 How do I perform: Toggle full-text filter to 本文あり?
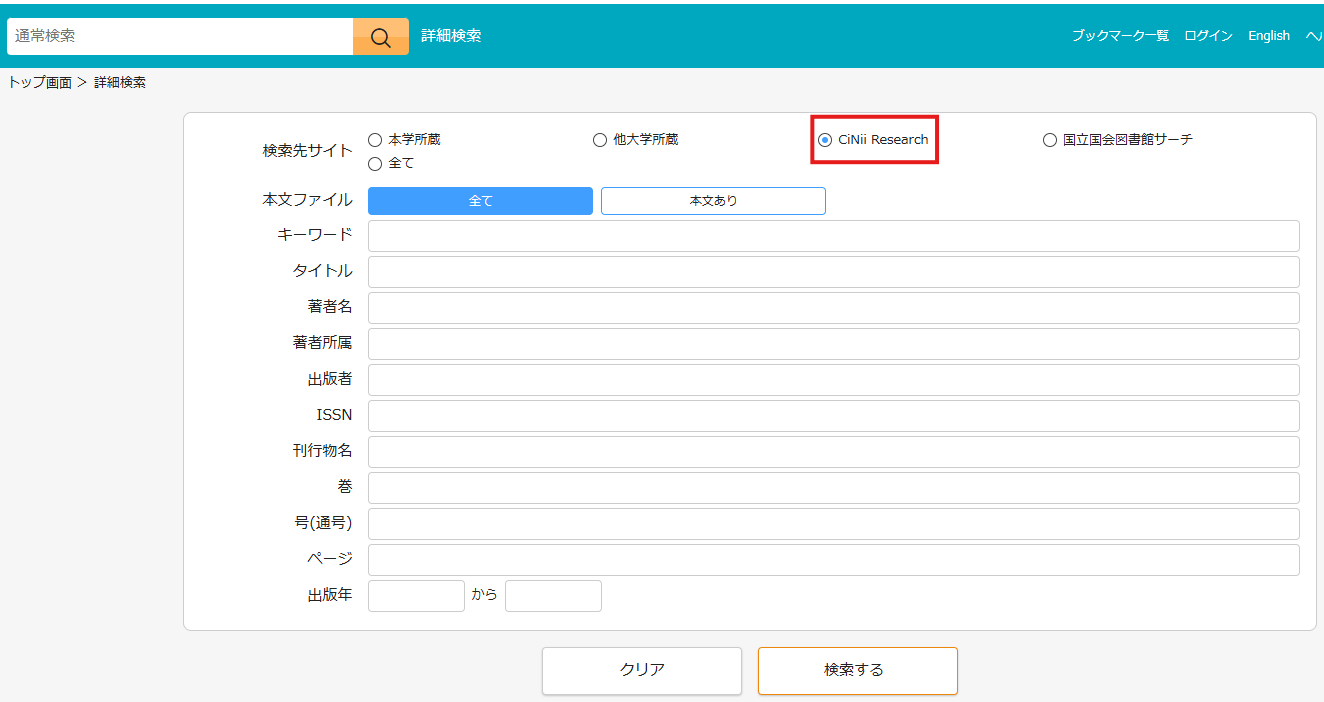[713, 201]
